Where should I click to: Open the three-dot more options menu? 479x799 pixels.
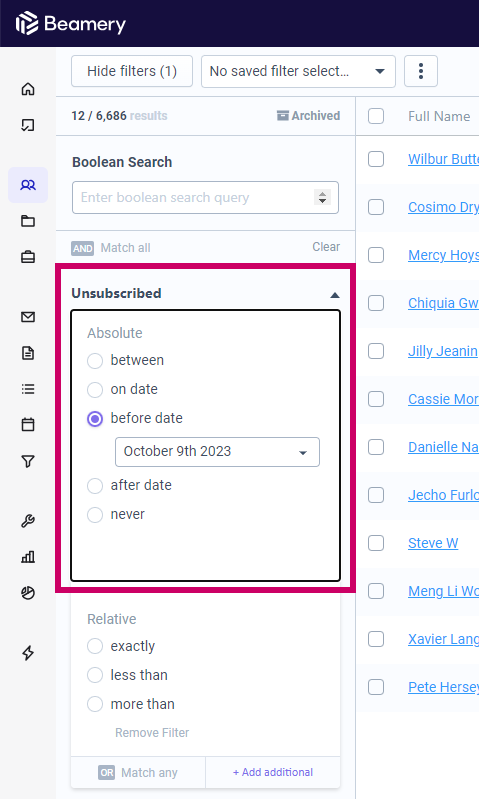[x=421, y=71]
